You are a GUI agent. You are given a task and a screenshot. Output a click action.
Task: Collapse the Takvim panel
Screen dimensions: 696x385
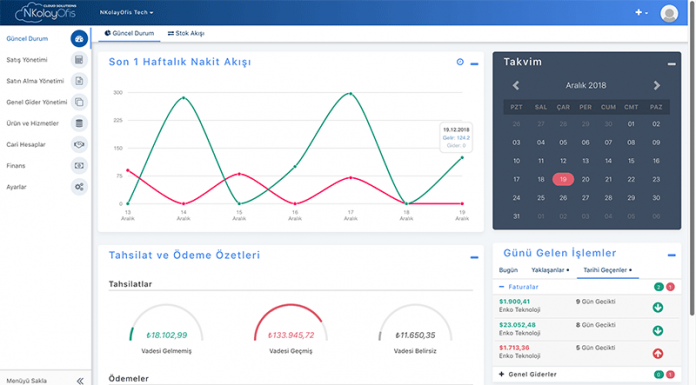pos(671,64)
